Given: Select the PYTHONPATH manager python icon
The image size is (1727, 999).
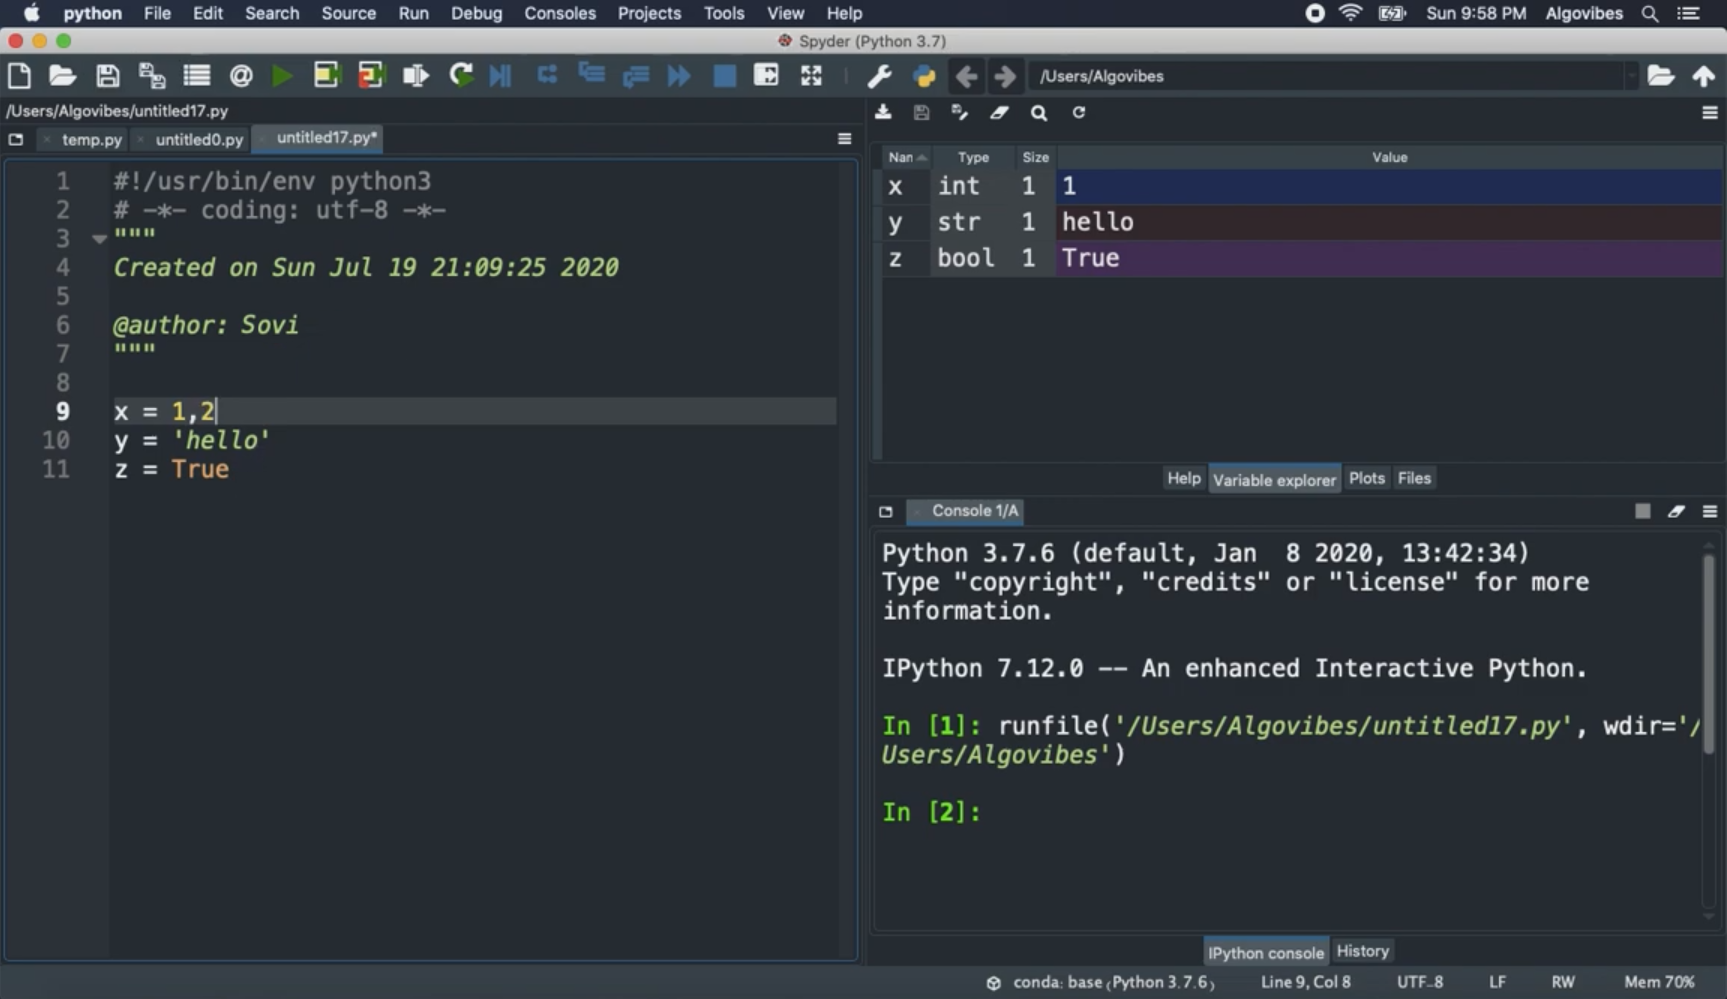Looking at the screenshot, I should [922, 75].
